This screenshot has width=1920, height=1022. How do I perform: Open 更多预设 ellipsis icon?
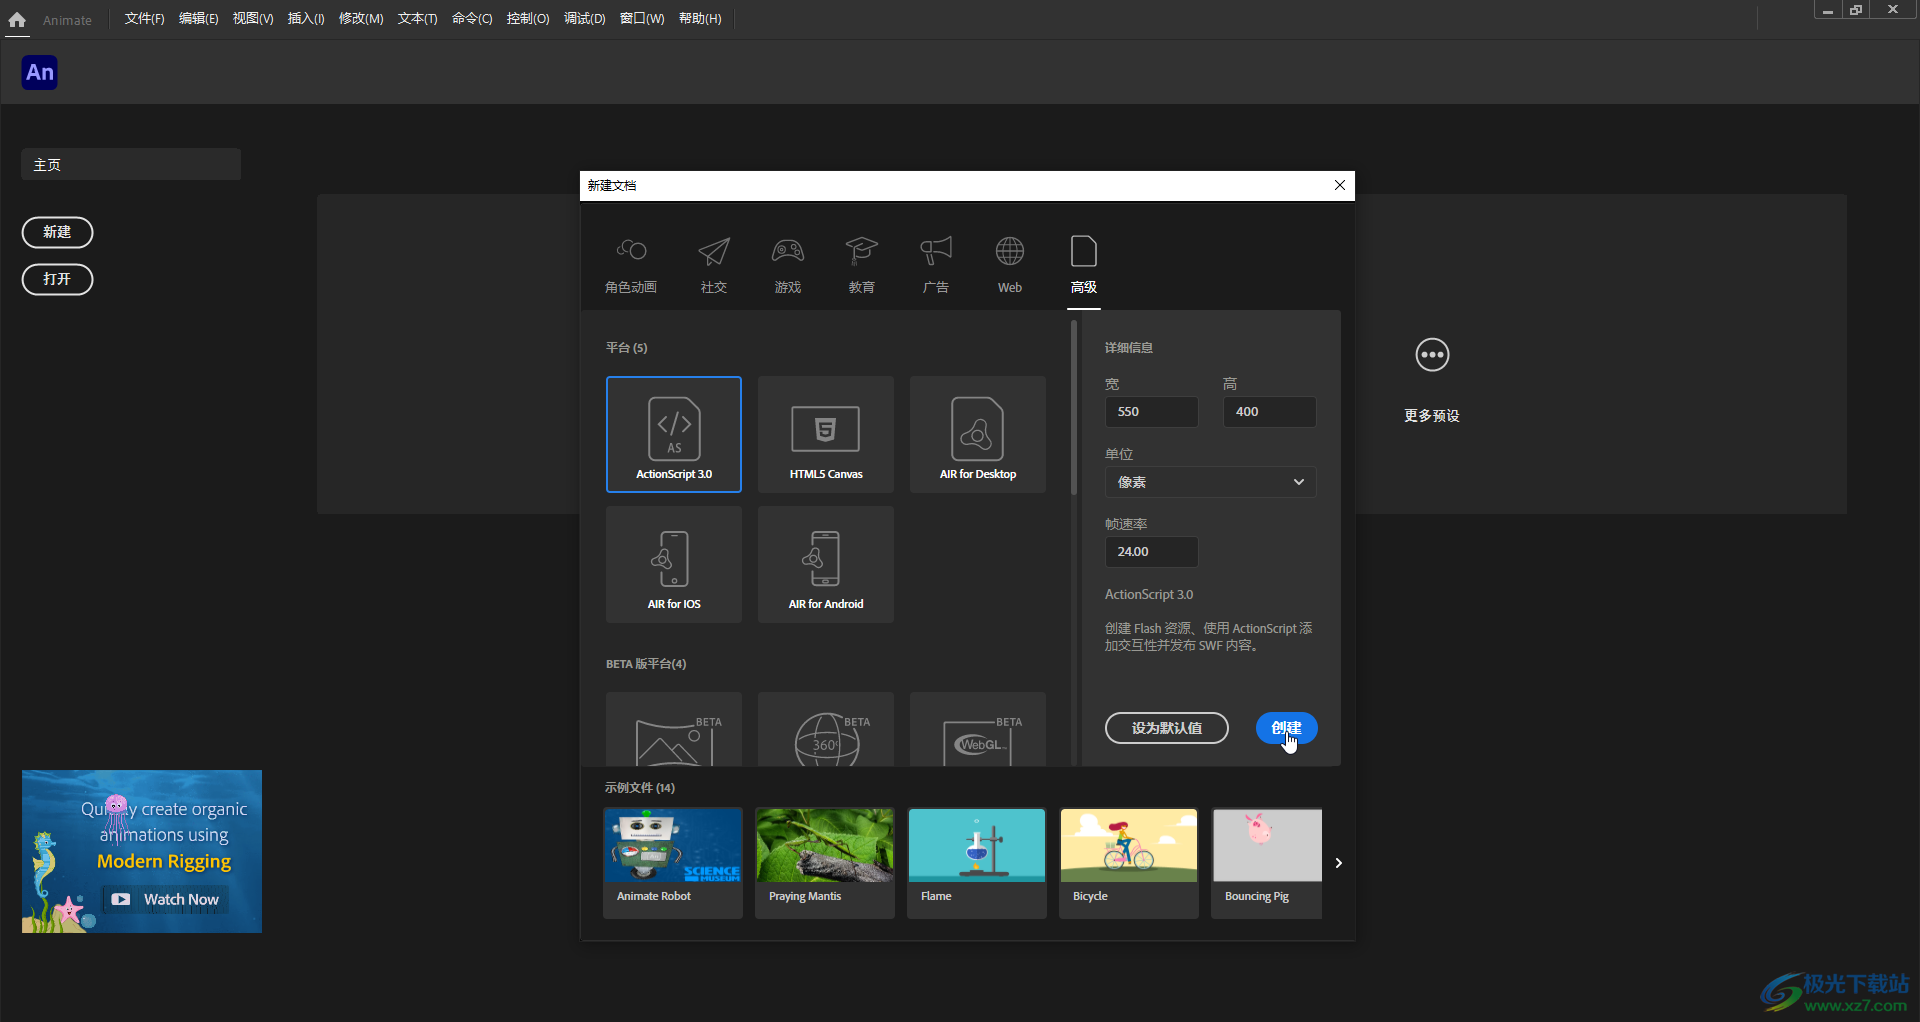pos(1432,355)
